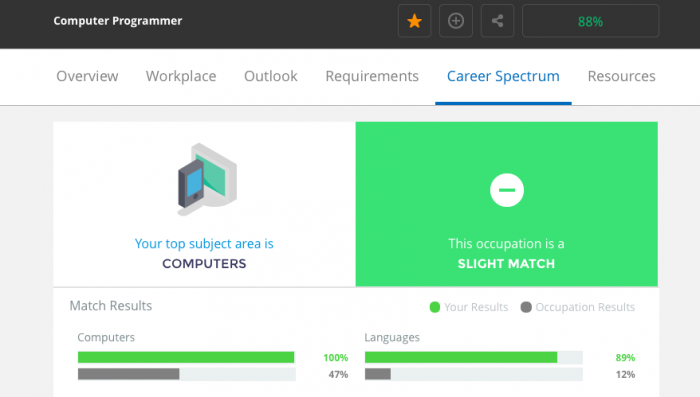Image resolution: width=700 pixels, height=397 pixels.
Task: Click the computer and phone illustration
Action: coord(207,179)
